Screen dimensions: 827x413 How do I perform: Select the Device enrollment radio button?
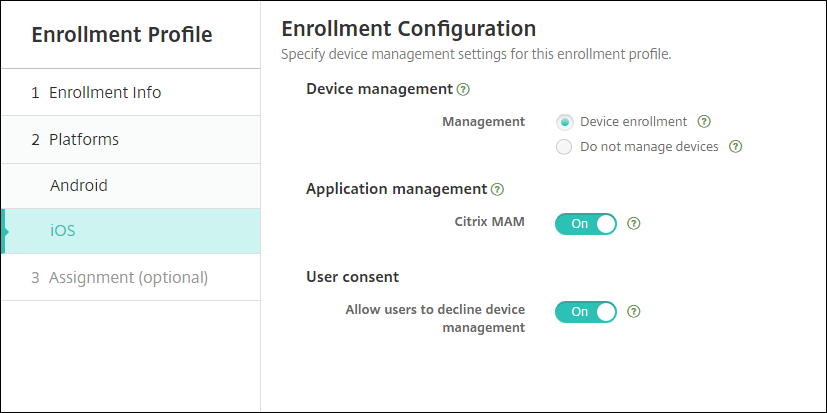point(565,122)
